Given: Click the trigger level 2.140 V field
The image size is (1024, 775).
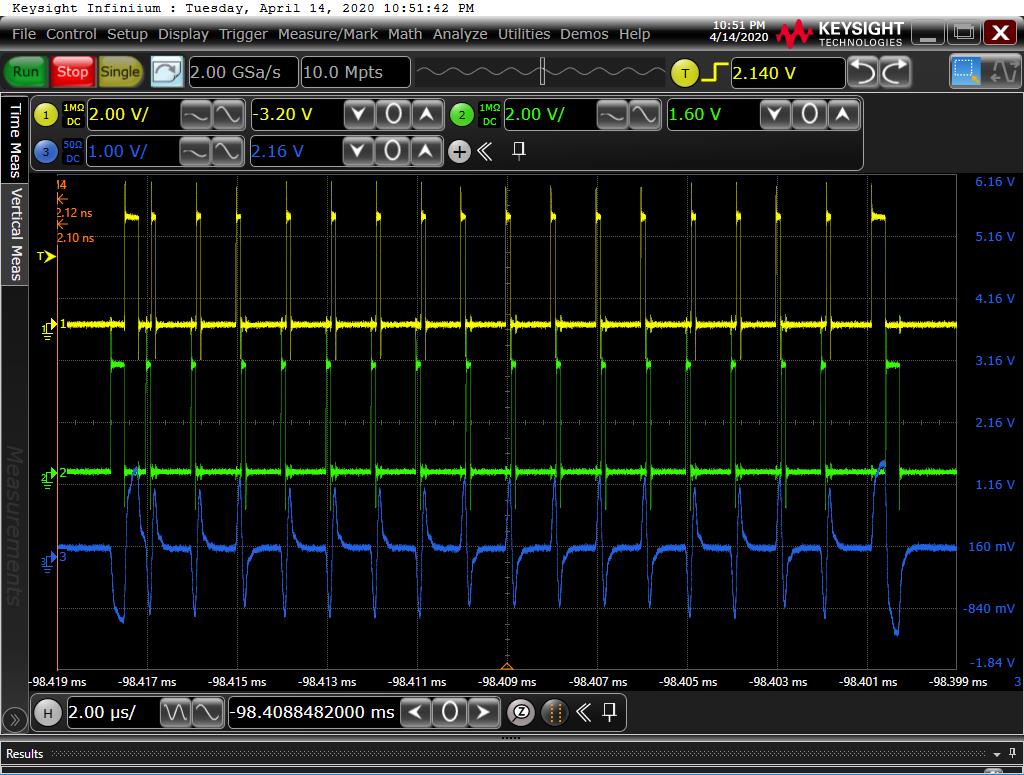Looking at the screenshot, I should [x=787, y=73].
